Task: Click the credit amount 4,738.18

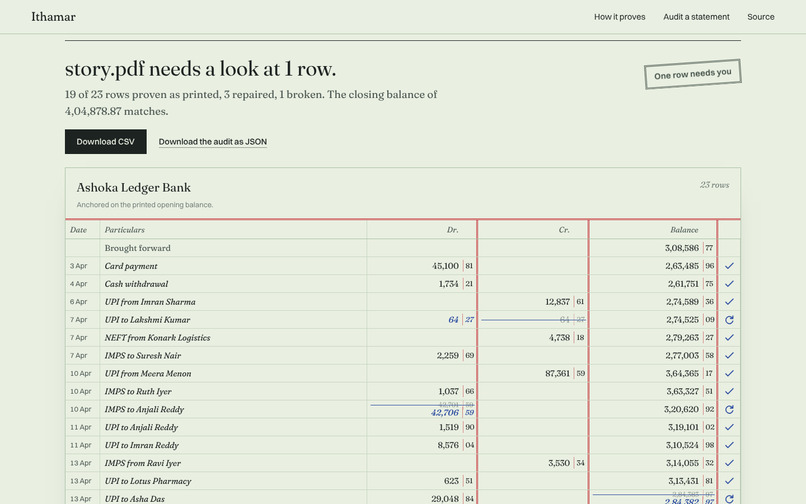Action: click(566, 338)
